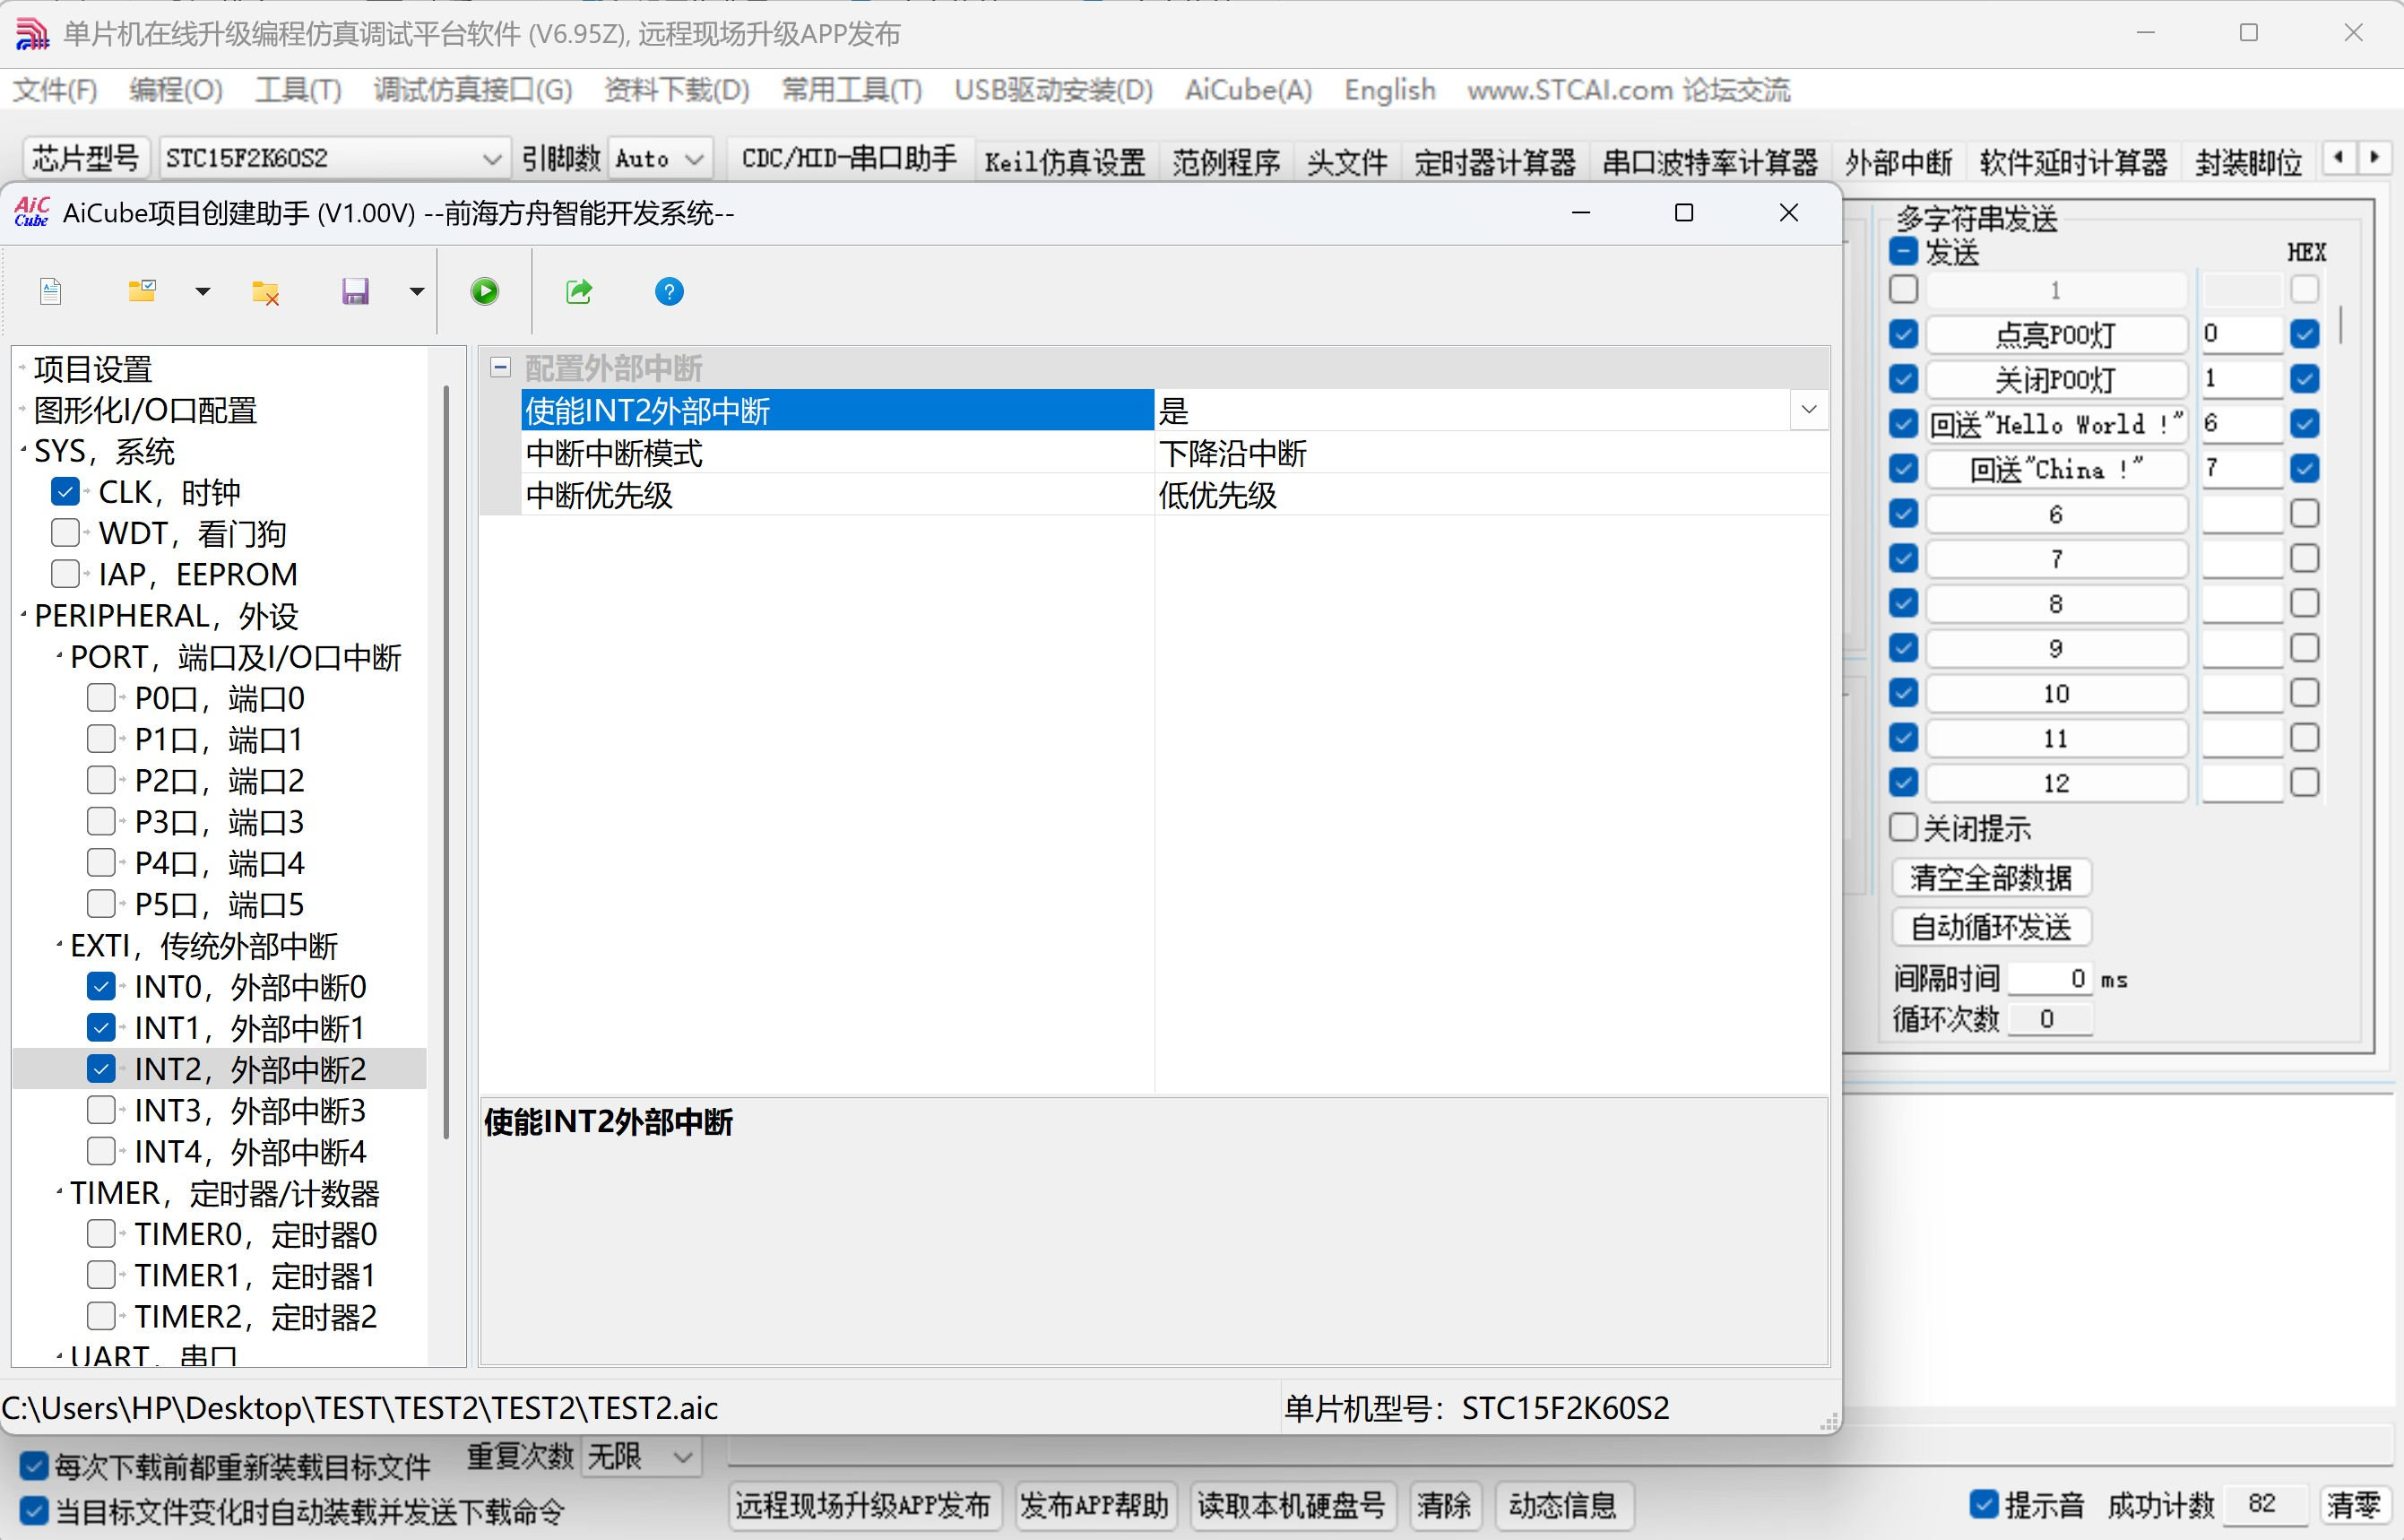Viewport: 2404px width, 1540px height.
Task: Click the tab scroll right arrow
Action: coord(2375,158)
